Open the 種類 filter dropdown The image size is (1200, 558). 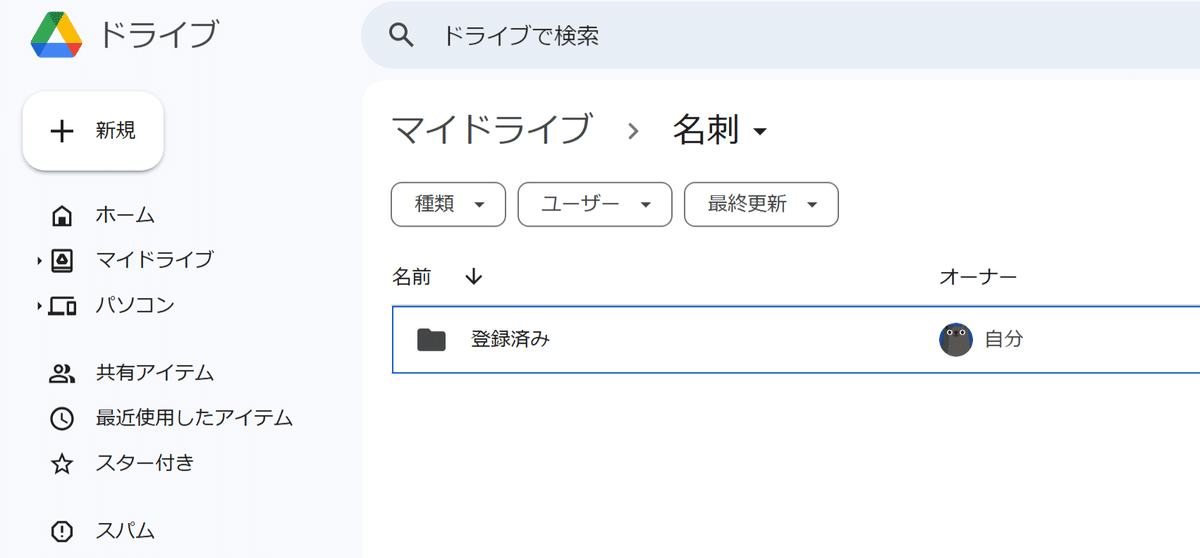click(x=448, y=204)
